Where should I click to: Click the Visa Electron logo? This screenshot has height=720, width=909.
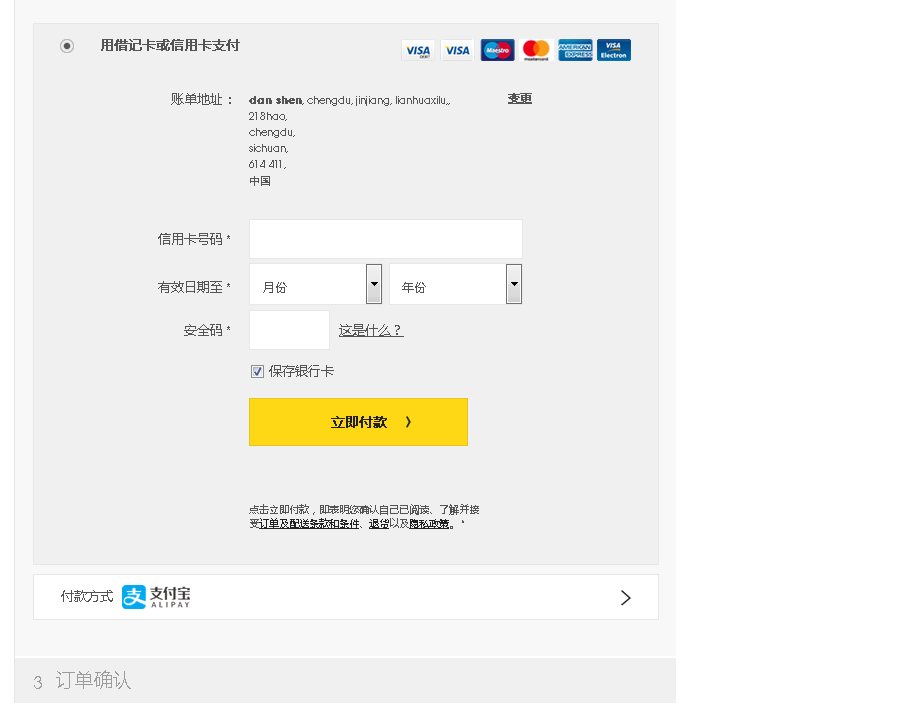614,50
